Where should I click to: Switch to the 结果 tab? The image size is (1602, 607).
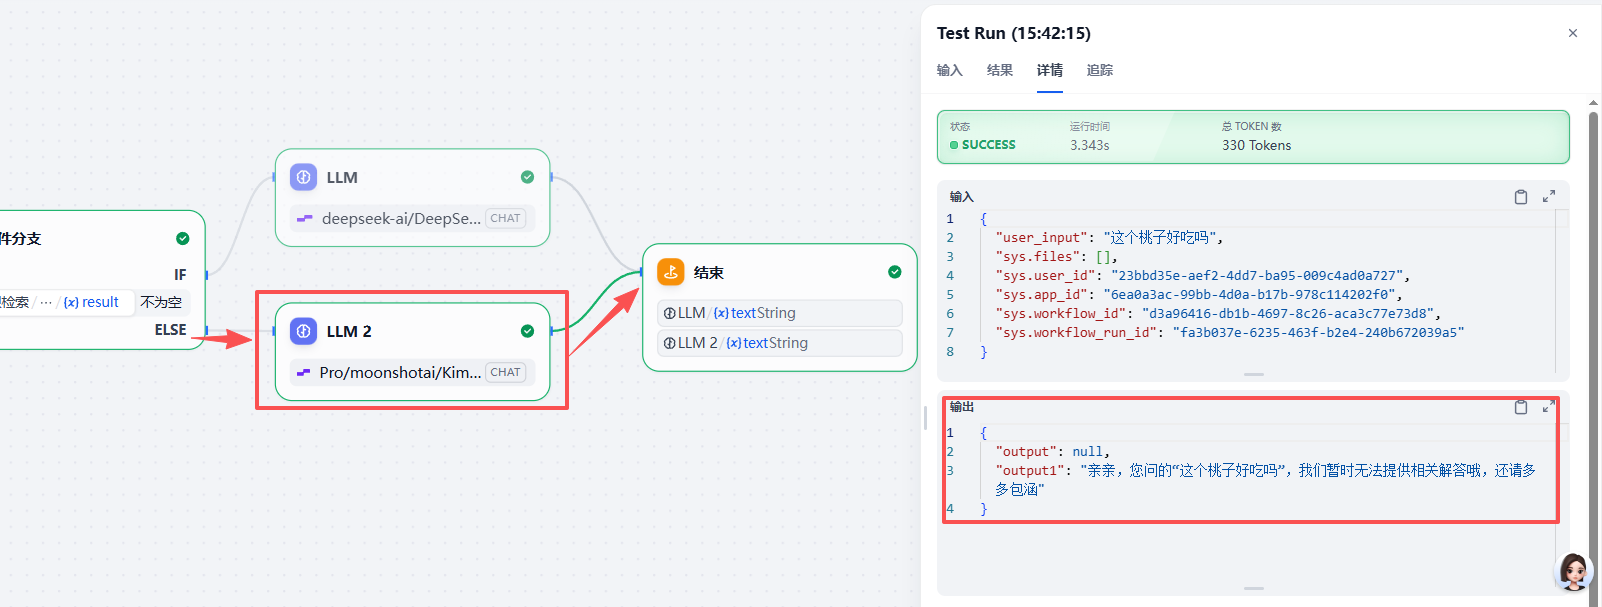[x=999, y=70]
